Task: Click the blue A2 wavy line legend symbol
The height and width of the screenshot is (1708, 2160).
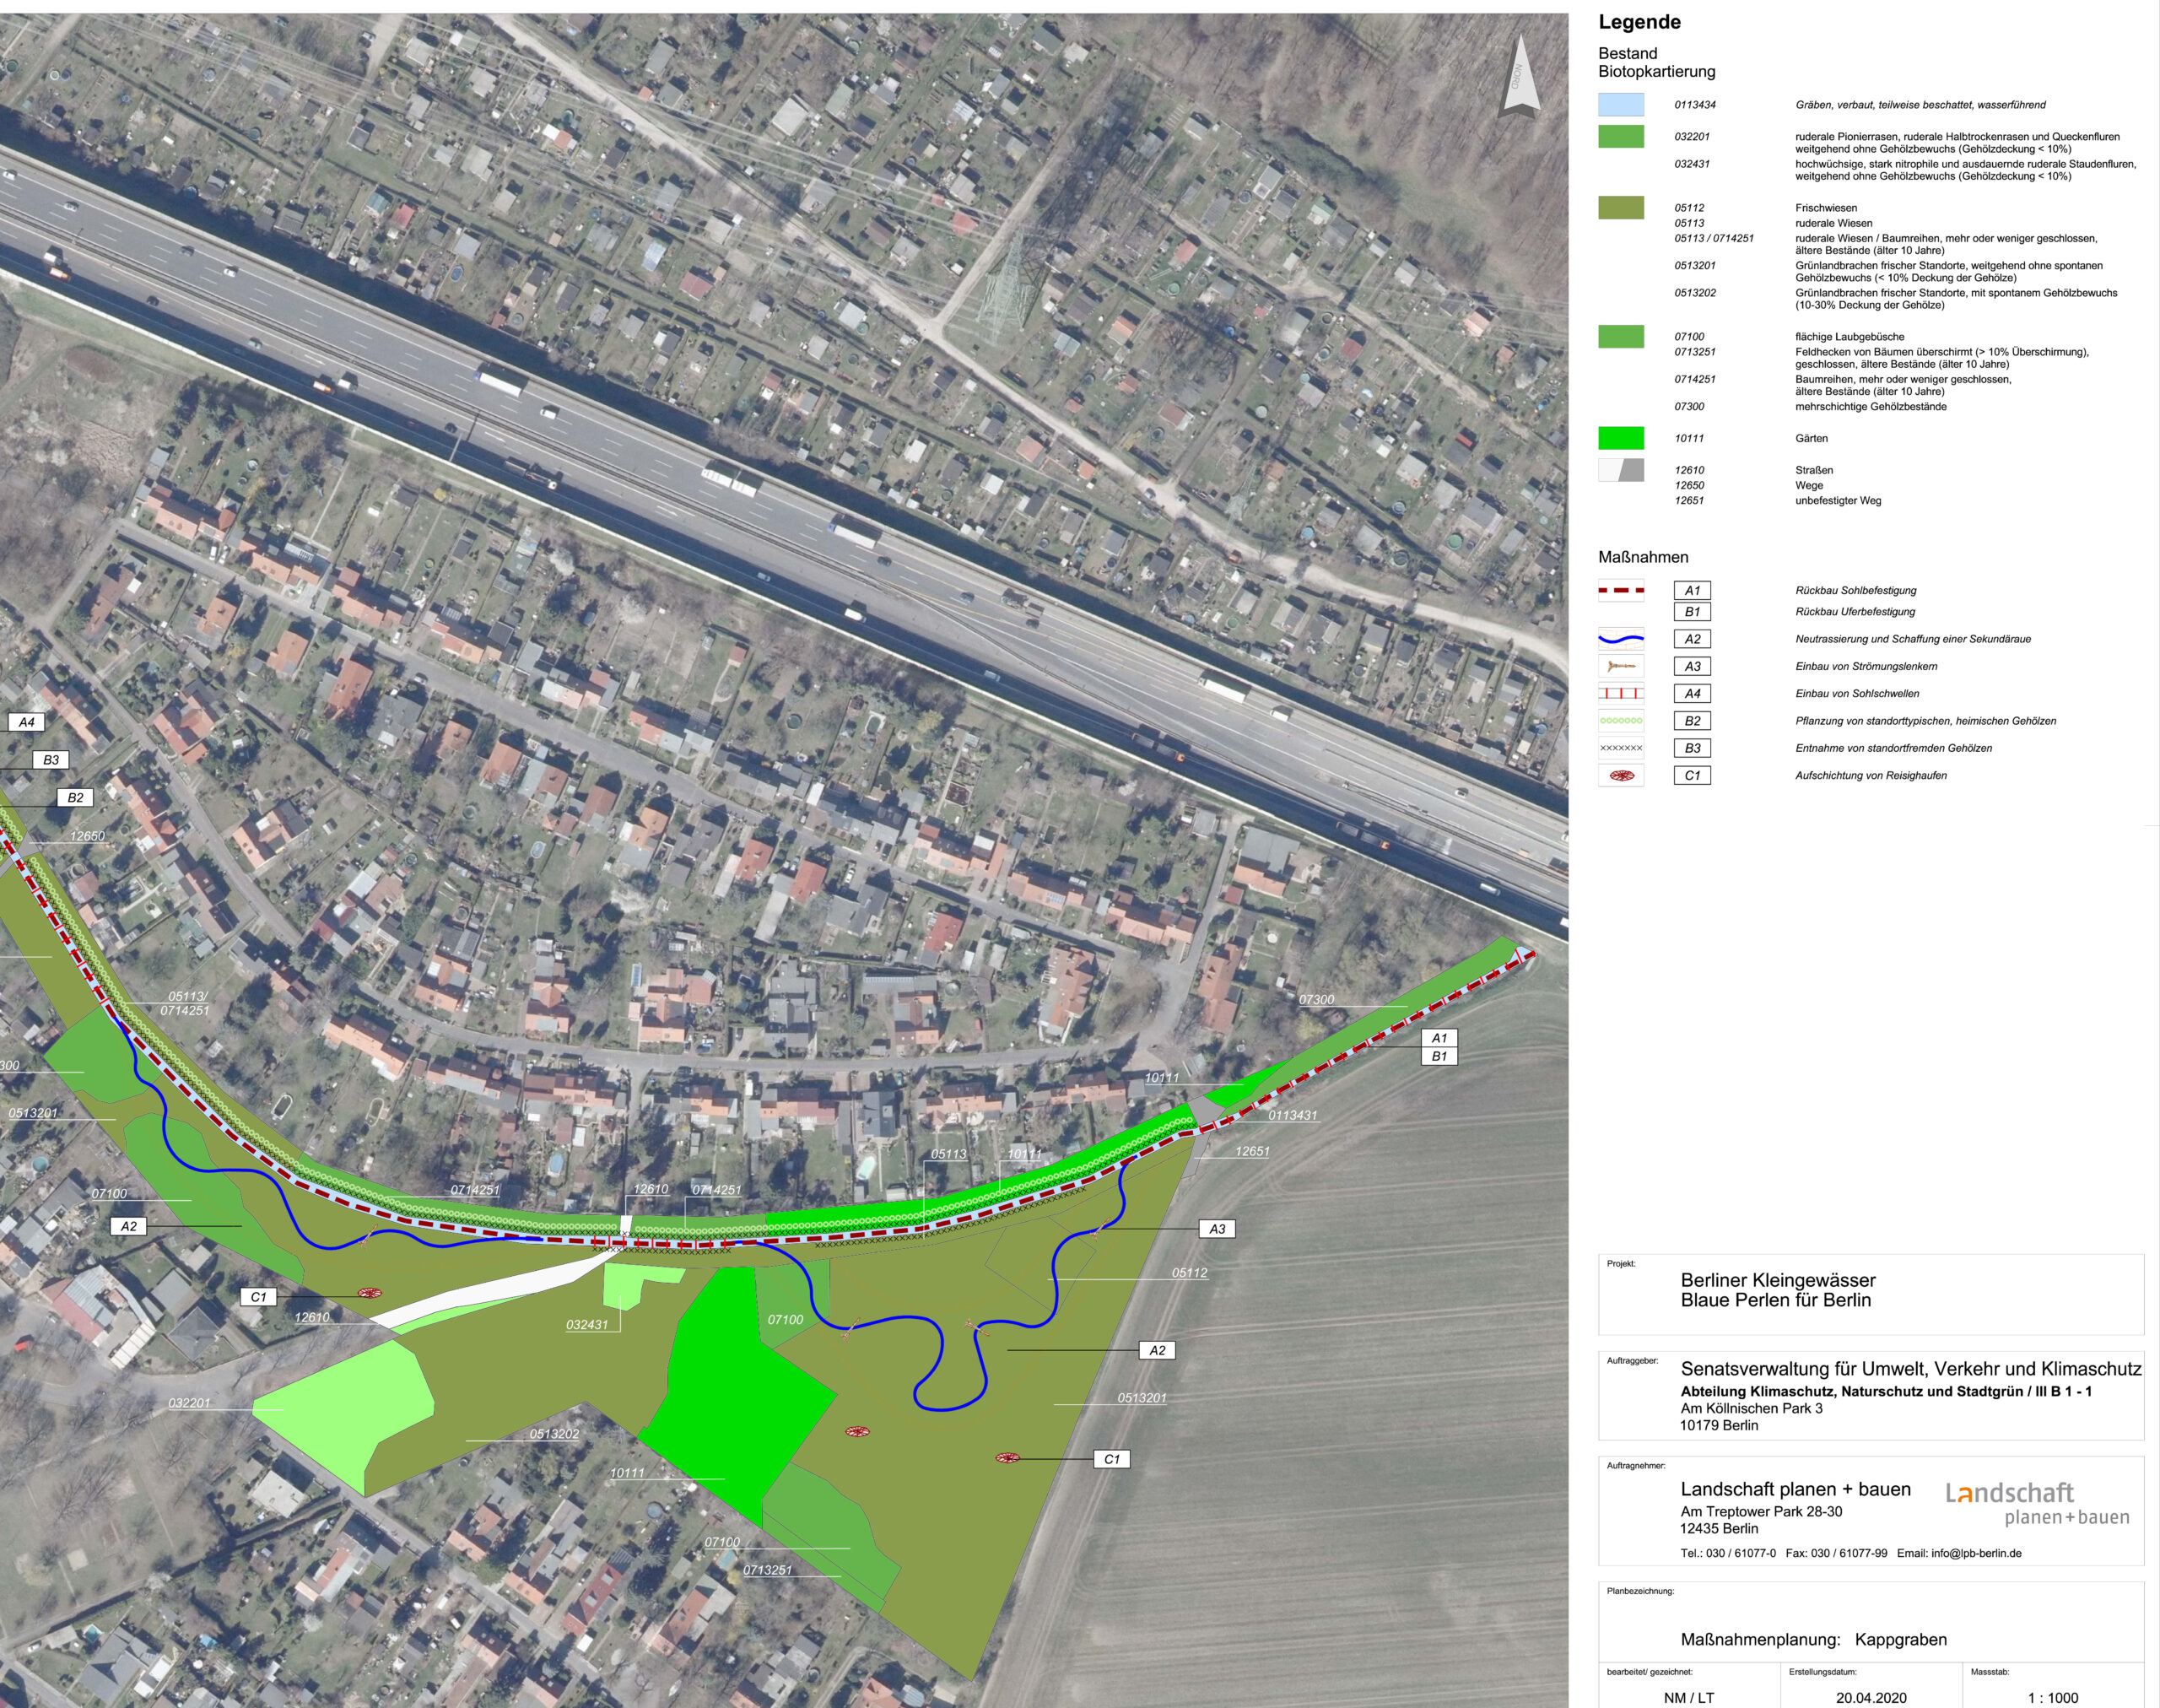Action: 1621,639
